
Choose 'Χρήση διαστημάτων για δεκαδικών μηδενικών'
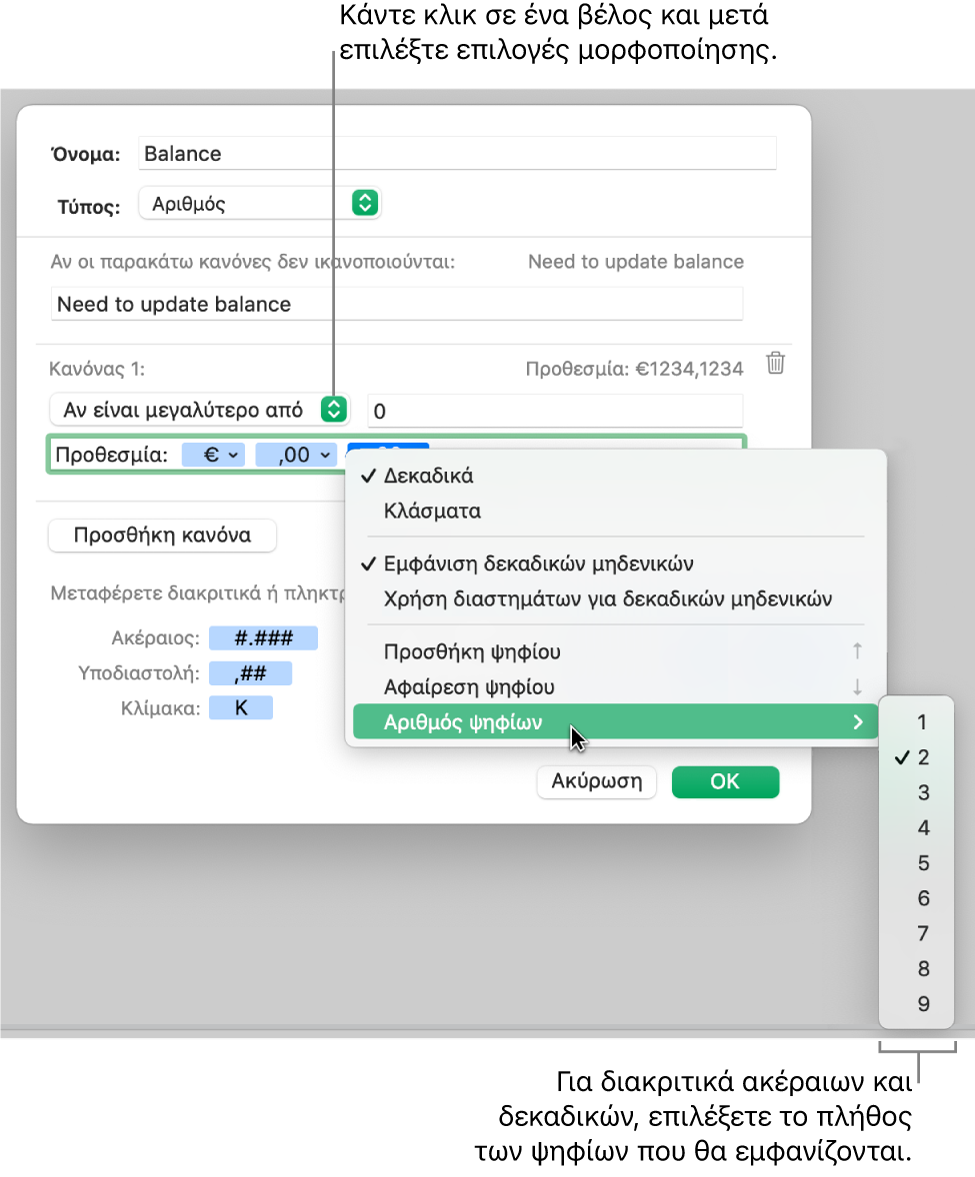pyautogui.click(x=615, y=599)
